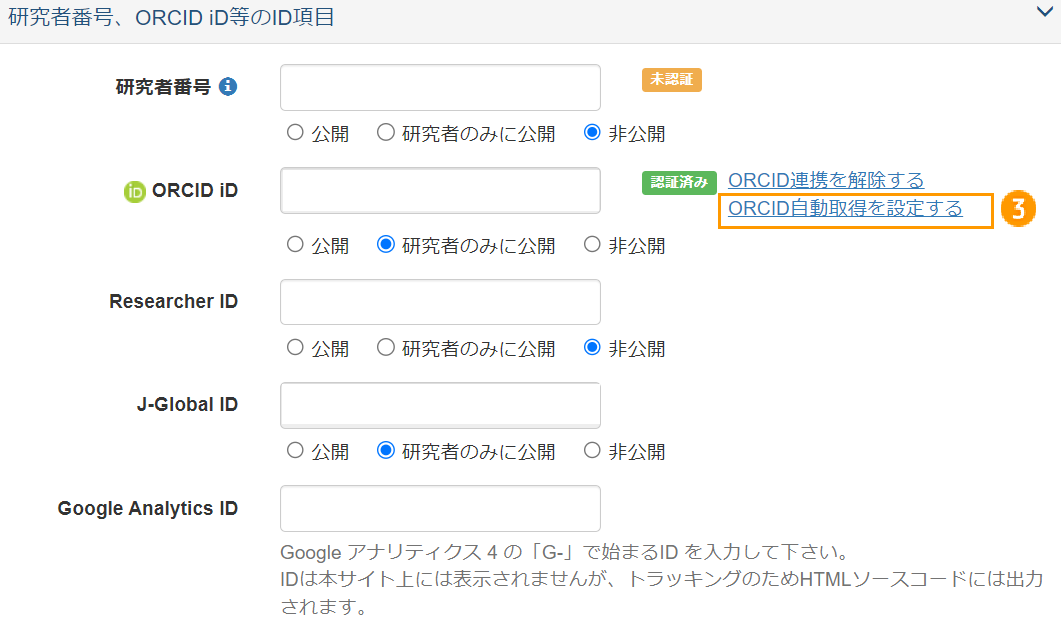Select 非公開 for ORCID iD

tap(591, 245)
